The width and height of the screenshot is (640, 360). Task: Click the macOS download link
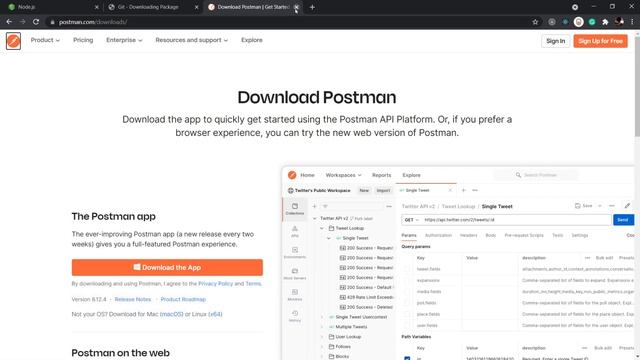(171, 314)
